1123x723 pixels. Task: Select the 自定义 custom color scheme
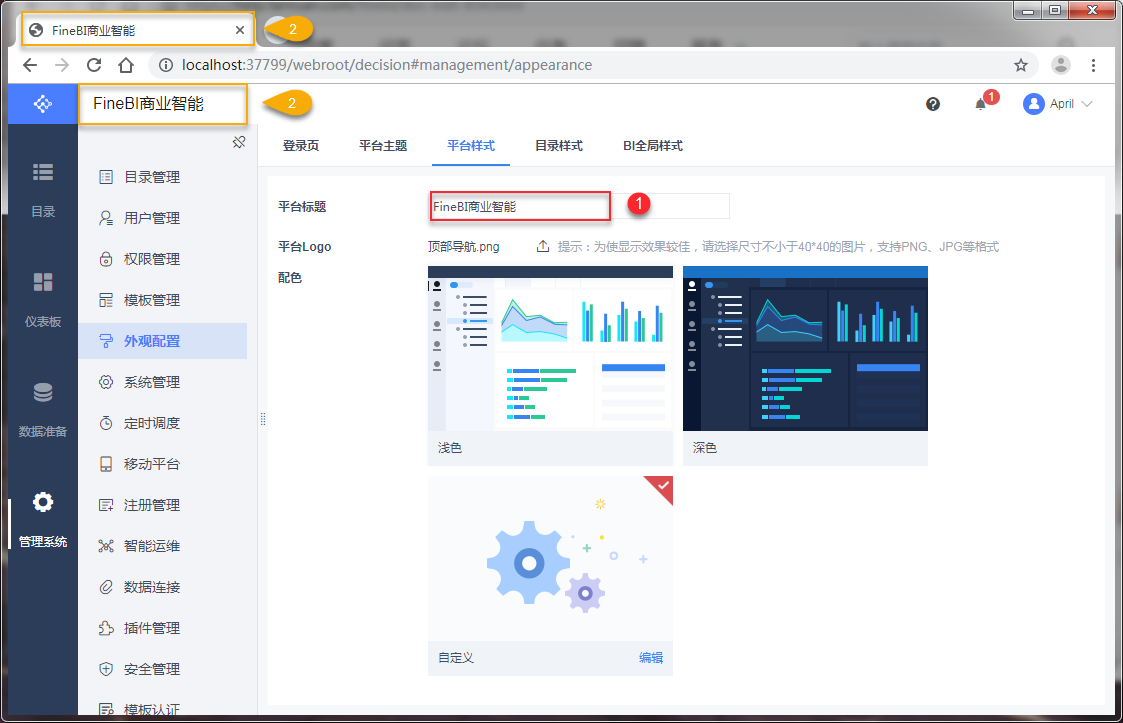[550, 575]
